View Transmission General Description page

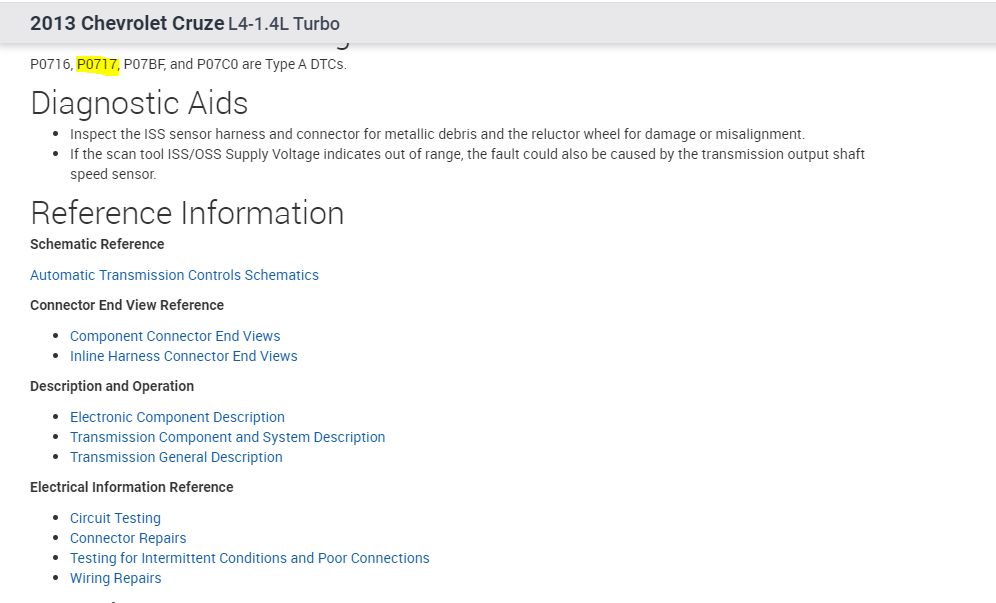[176, 457]
